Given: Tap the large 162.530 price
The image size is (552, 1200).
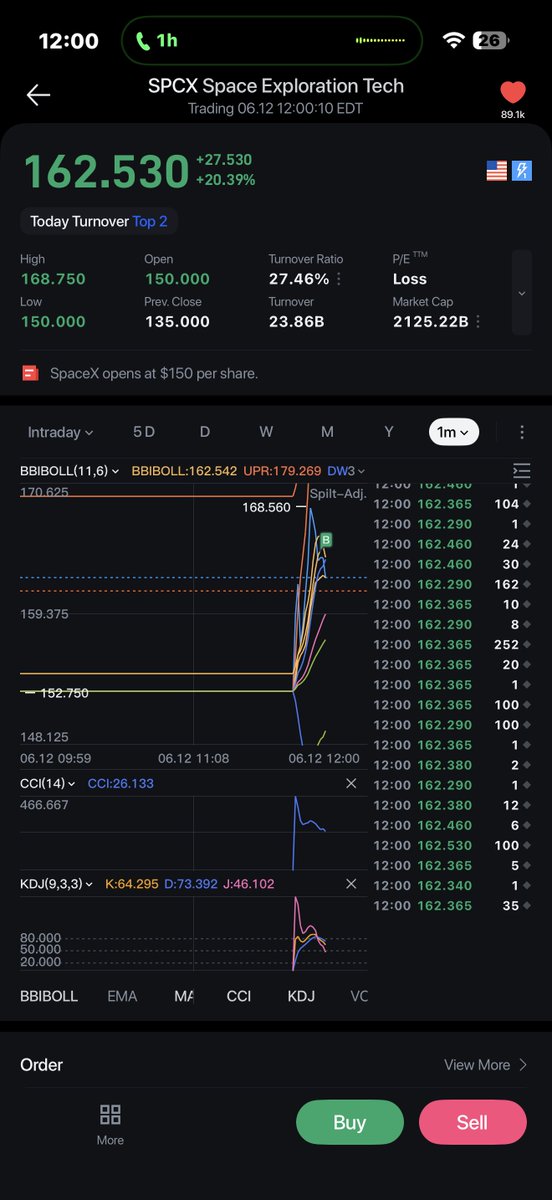Looking at the screenshot, I should point(105,171).
